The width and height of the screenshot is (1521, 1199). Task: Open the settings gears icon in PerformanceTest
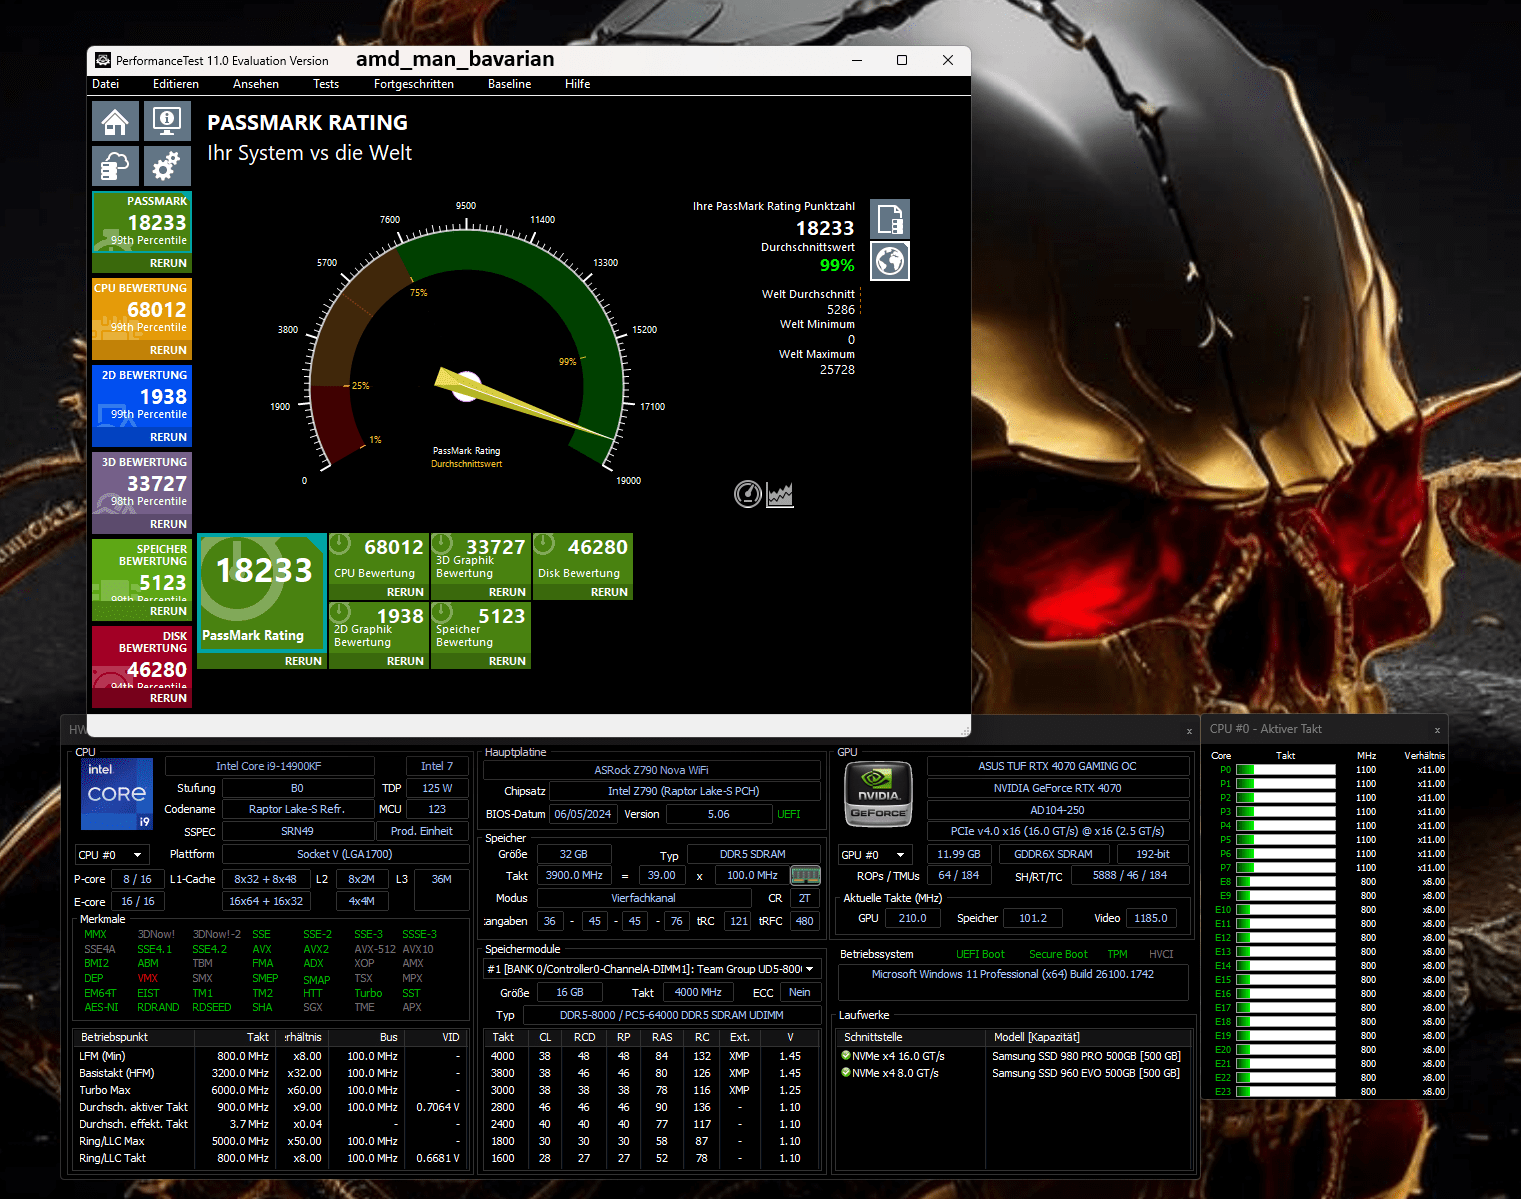point(167,166)
